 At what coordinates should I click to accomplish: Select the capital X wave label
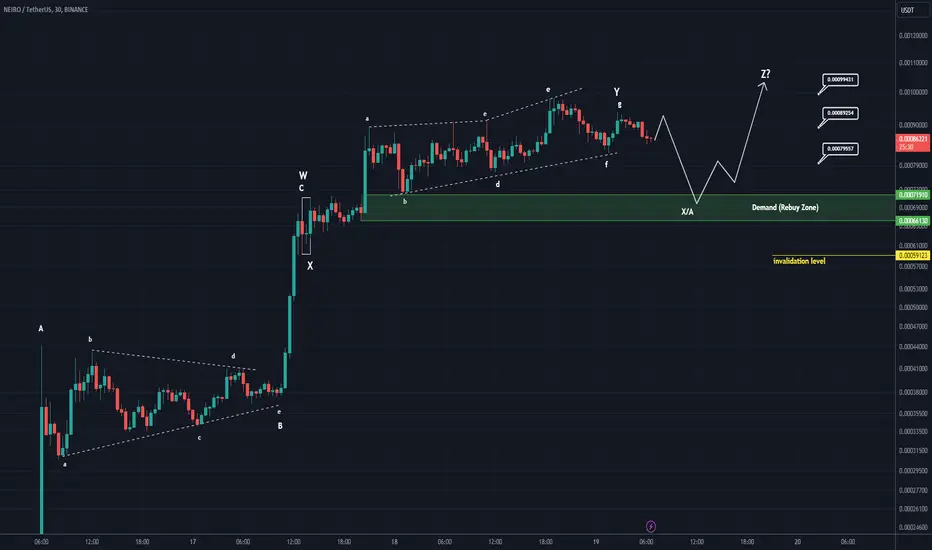pos(310,266)
